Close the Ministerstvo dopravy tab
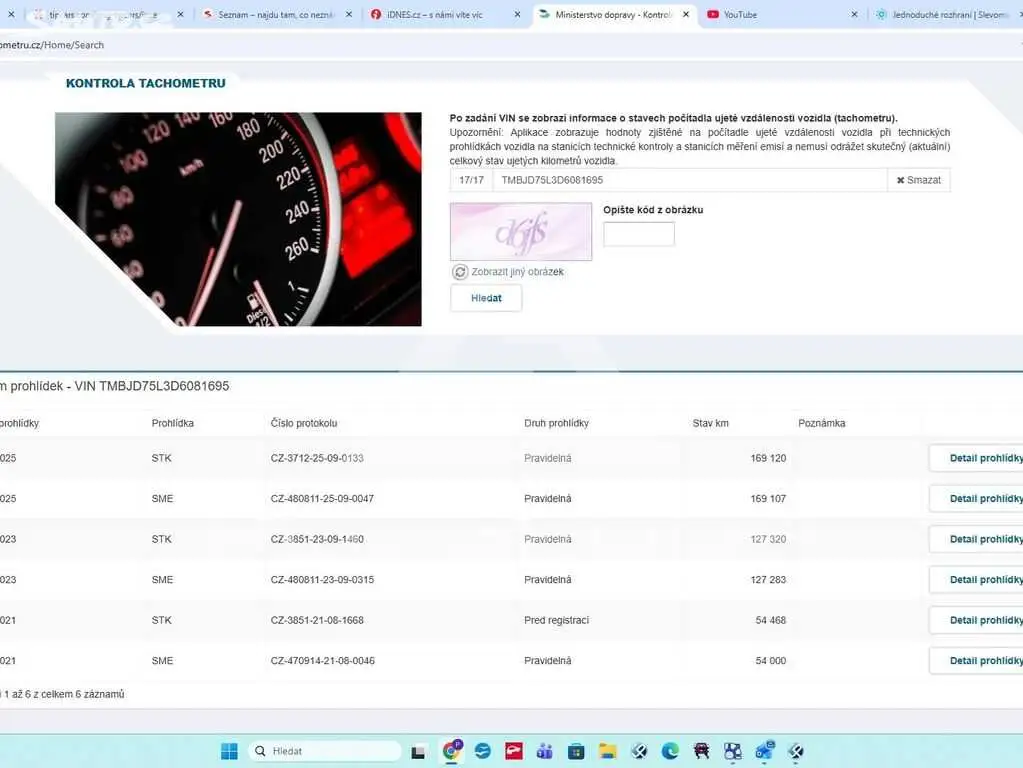The height and width of the screenshot is (768, 1023). pos(686,14)
